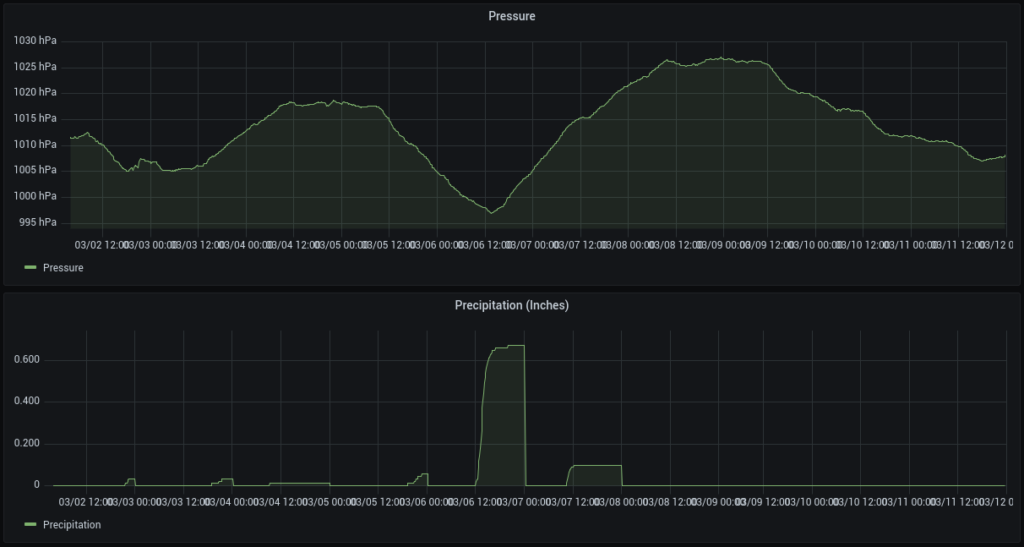The height and width of the screenshot is (547, 1024).
Task: Click the 0.400 precipitation y-axis label
Action: 26,402
